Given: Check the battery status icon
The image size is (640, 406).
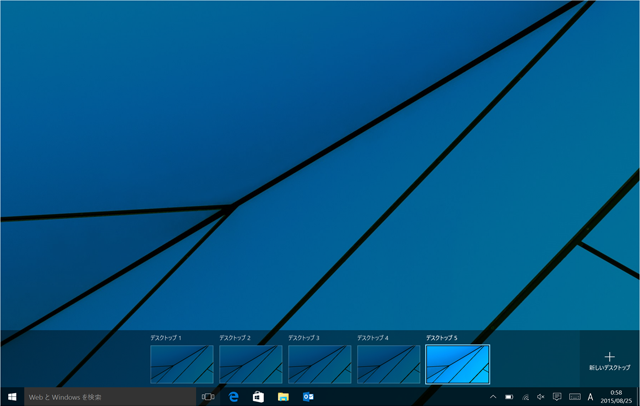Looking at the screenshot, I should coord(509,397).
